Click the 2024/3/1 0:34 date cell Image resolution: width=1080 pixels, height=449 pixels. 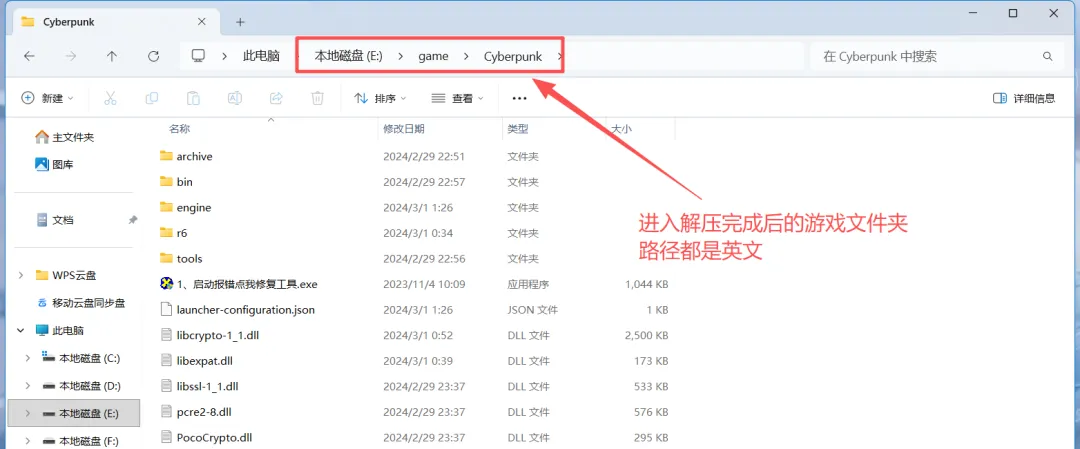click(x=418, y=233)
